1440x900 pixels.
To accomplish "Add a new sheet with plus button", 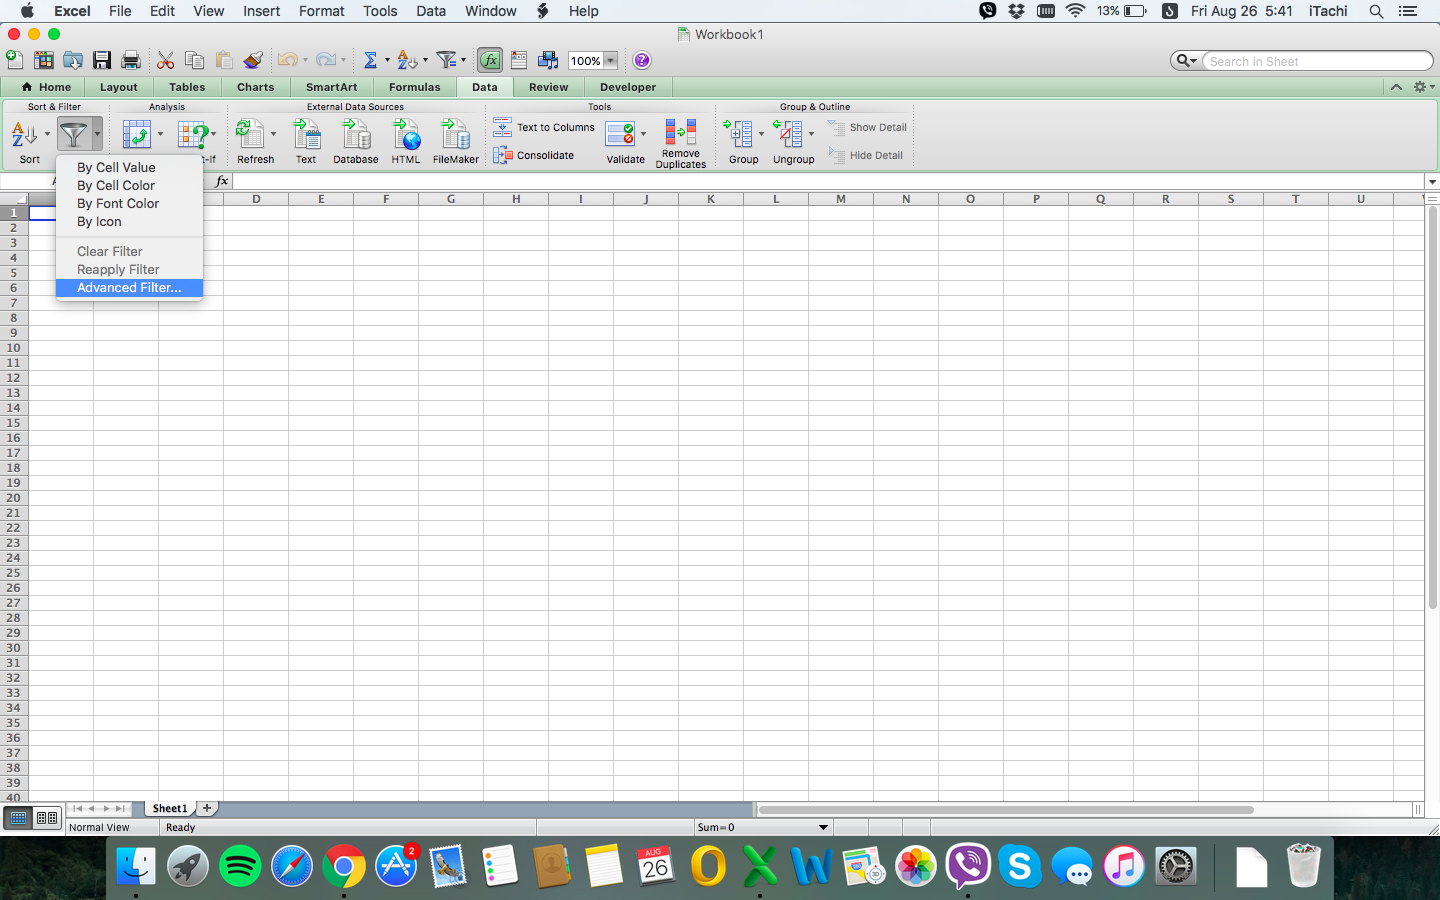I will [207, 808].
